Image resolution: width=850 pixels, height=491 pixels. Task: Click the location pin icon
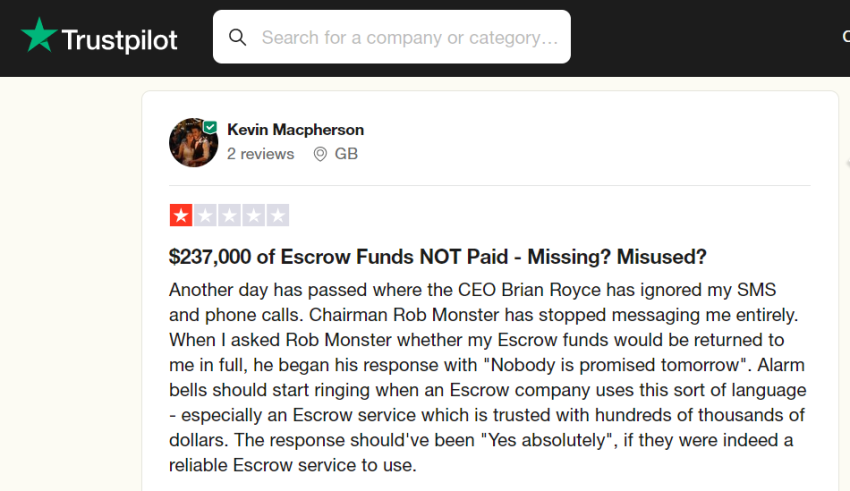(x=320, y=154)
